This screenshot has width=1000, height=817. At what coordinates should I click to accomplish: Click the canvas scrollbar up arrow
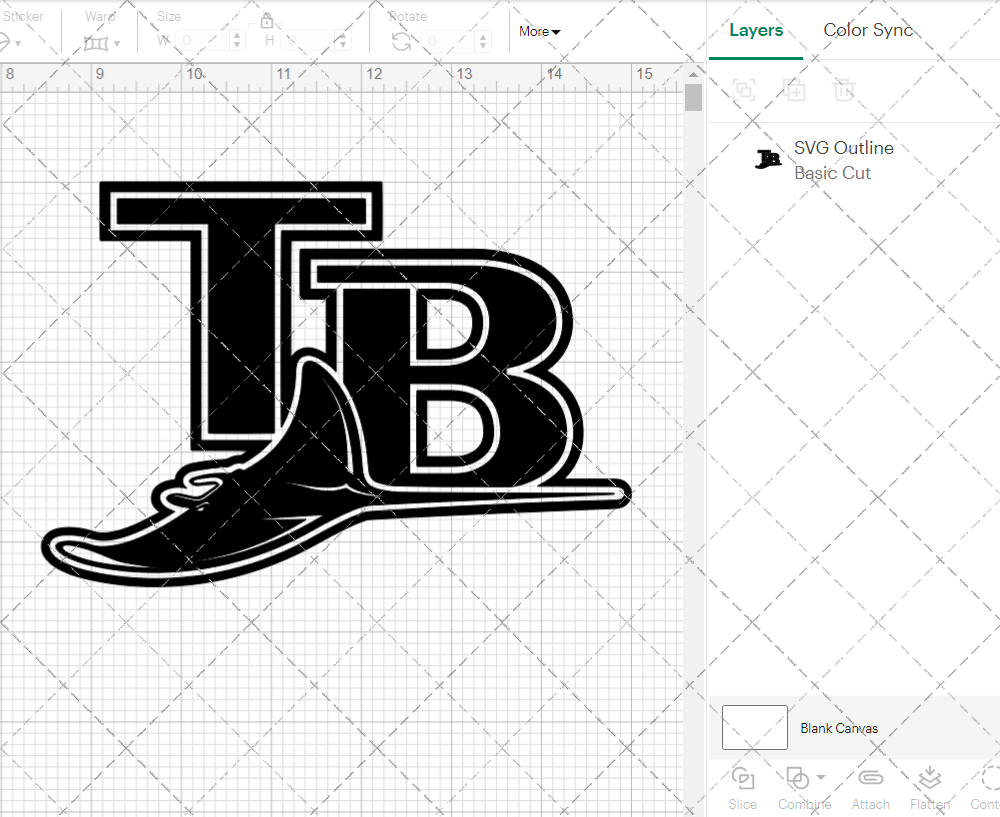point(693,75)
